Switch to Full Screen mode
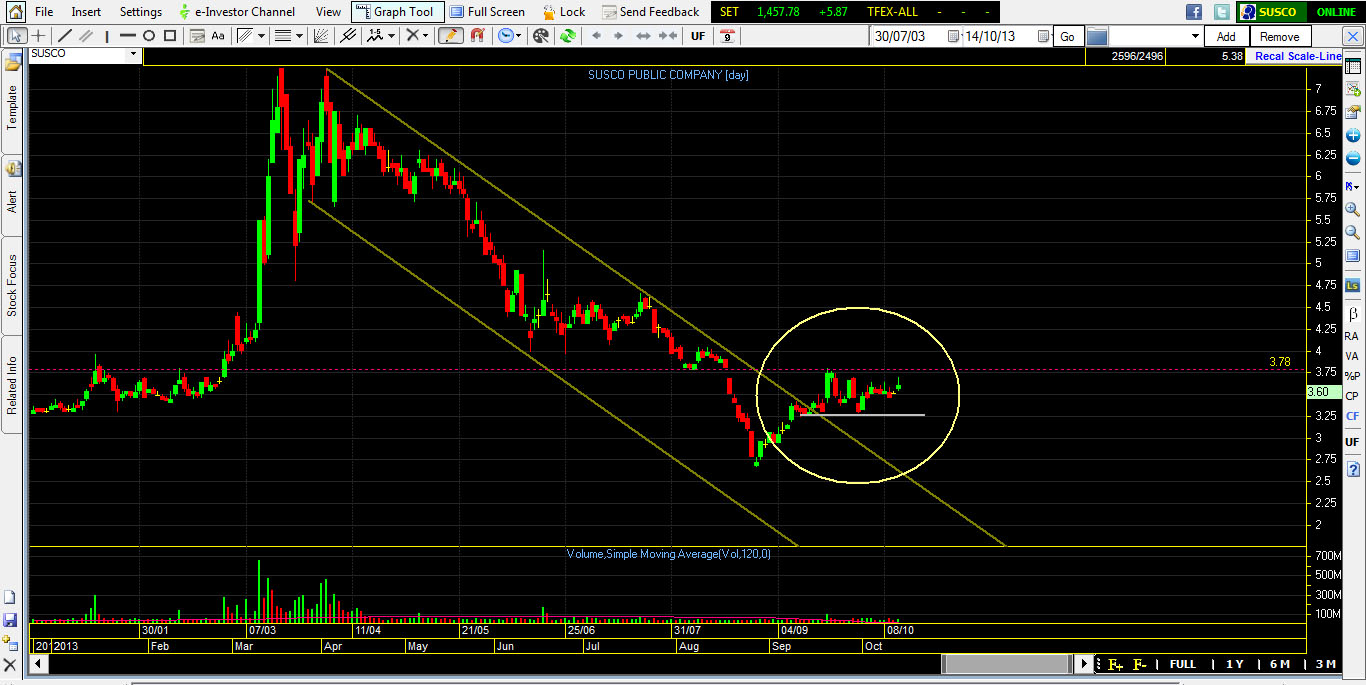This screenshot has height=685, width=1366. 487,12
